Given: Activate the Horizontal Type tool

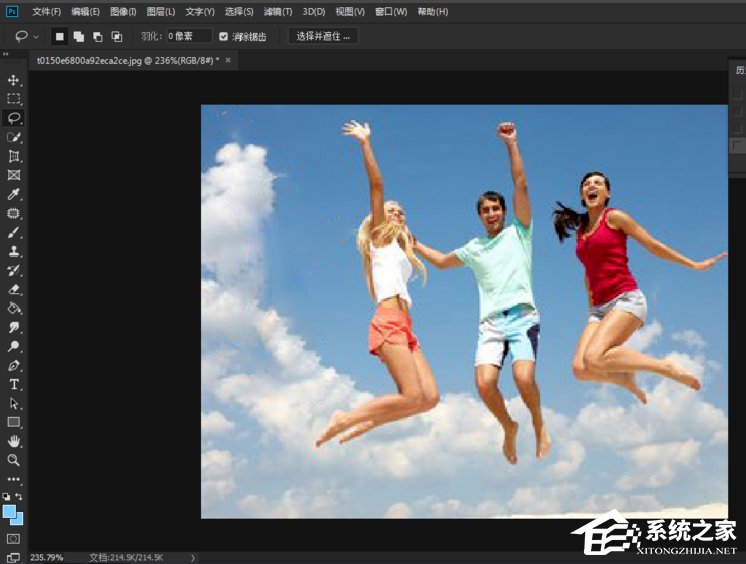Looking at the screenshot, I should pyautogui.click(x=14, y=384).
